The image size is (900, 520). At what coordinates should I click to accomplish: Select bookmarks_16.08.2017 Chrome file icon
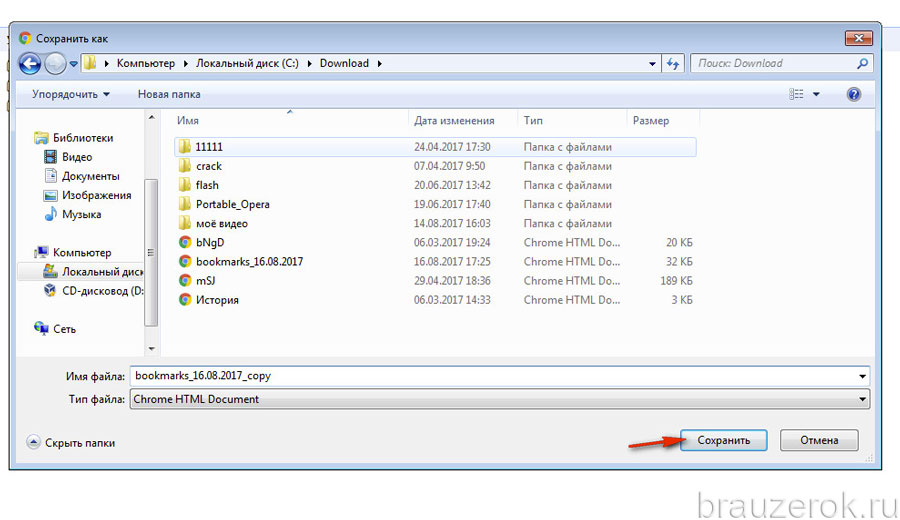[185, 262]
